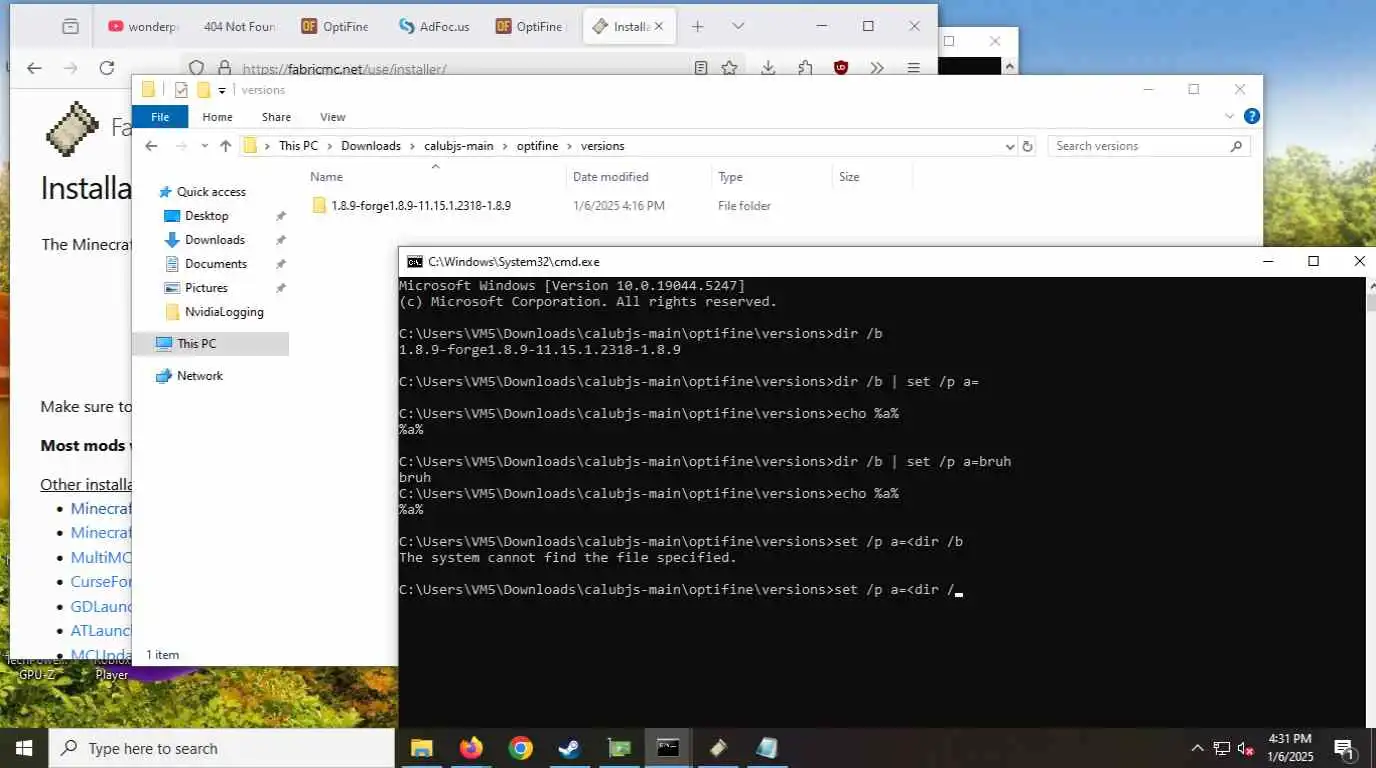Click Properties quick access toolbar checkmark icon
The width and height of the screenshot is (1376, 768).
click(181, 90)
